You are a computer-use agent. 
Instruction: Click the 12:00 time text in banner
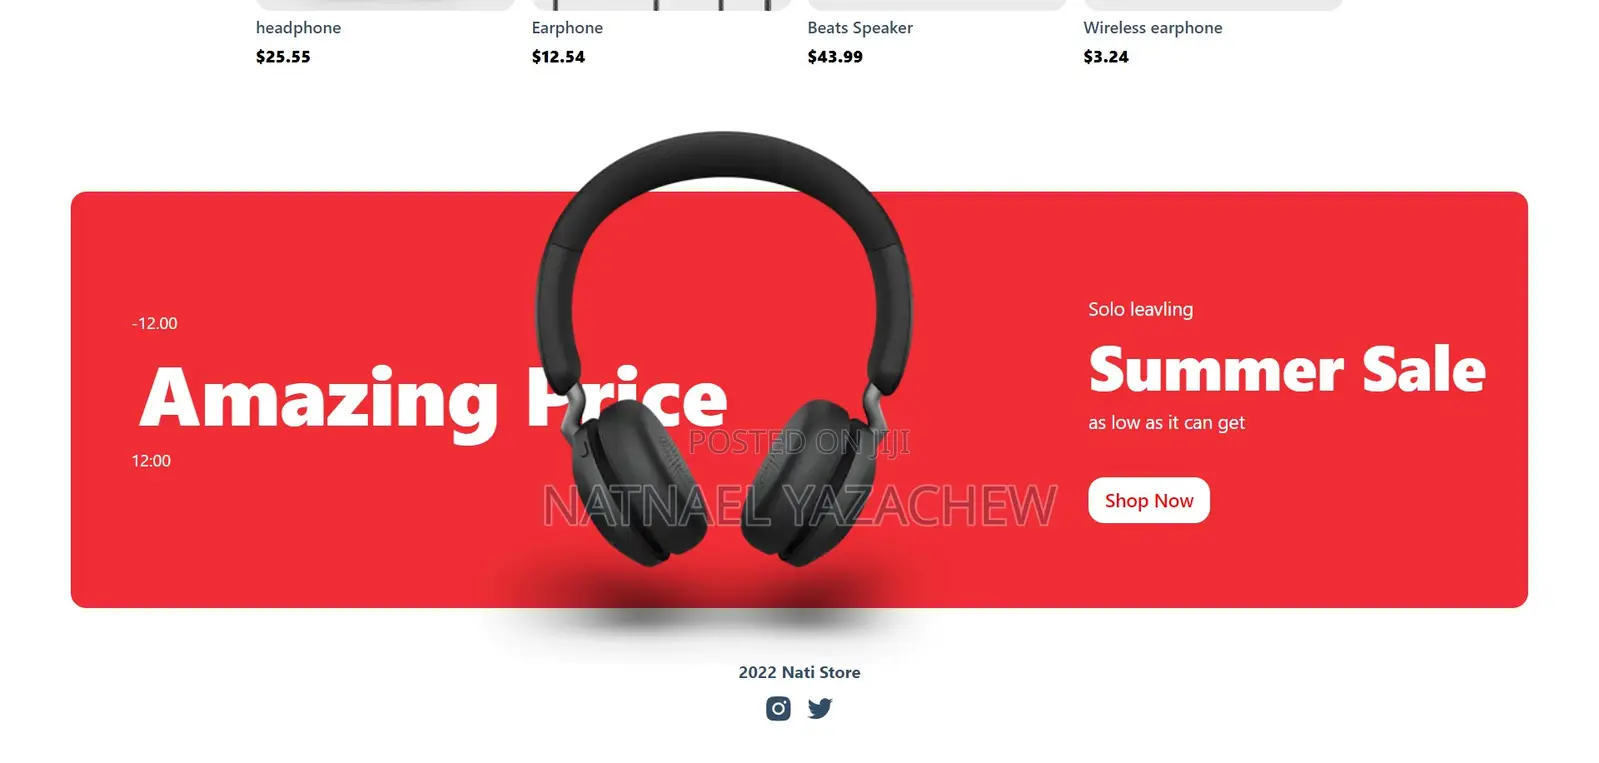pyautogui.click(x=151, y=460)
